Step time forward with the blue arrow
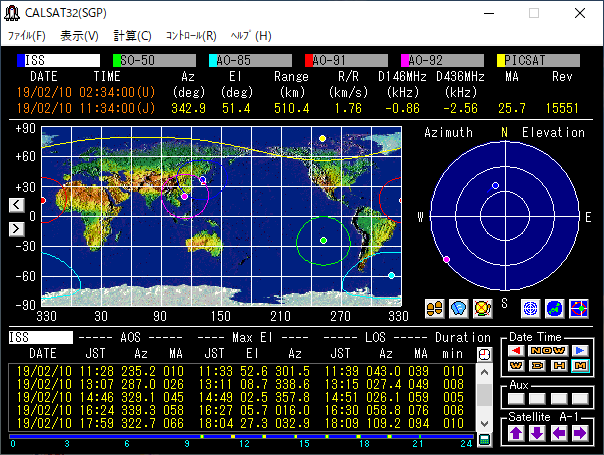The width and height of the screenshot is (604, 455). pyautogui.click(x=580, y=350)
